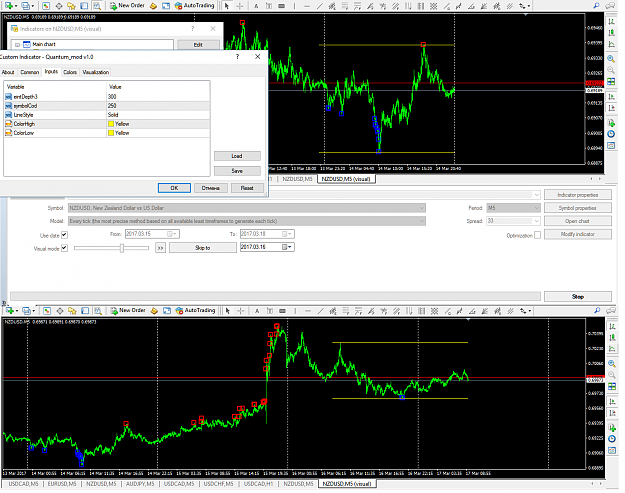Screen dimensions: 625x493
Task: Open USDCHF,M5 chart tab
Action: coord(218,483)
